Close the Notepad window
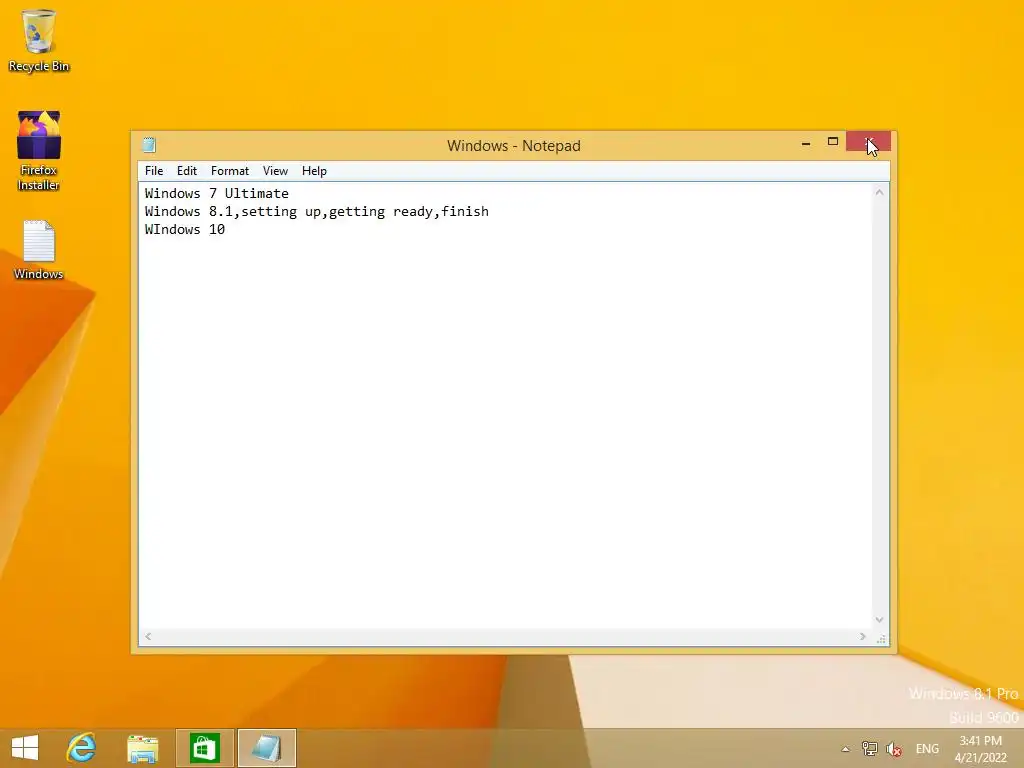This screenshot has width=1024, height=768. click(x=869, y=142)
